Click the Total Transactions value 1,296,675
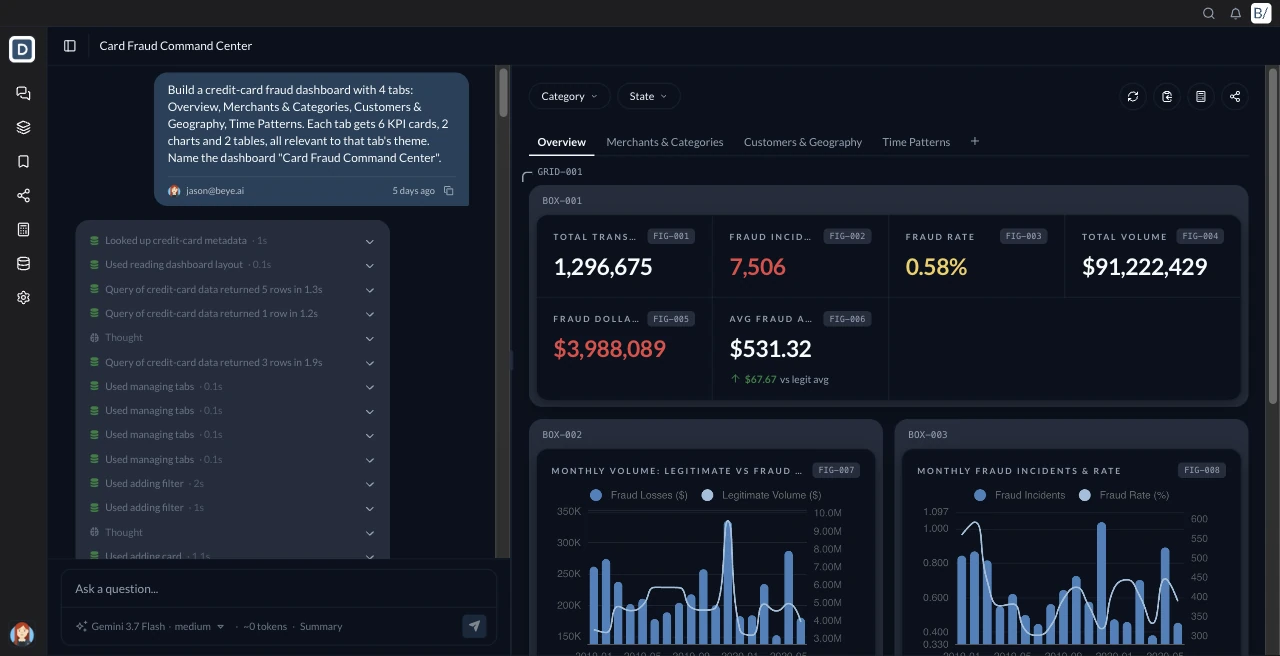The width and height of the screenshot is (1280, 656). pyautogui.click(x=603, y=267)
